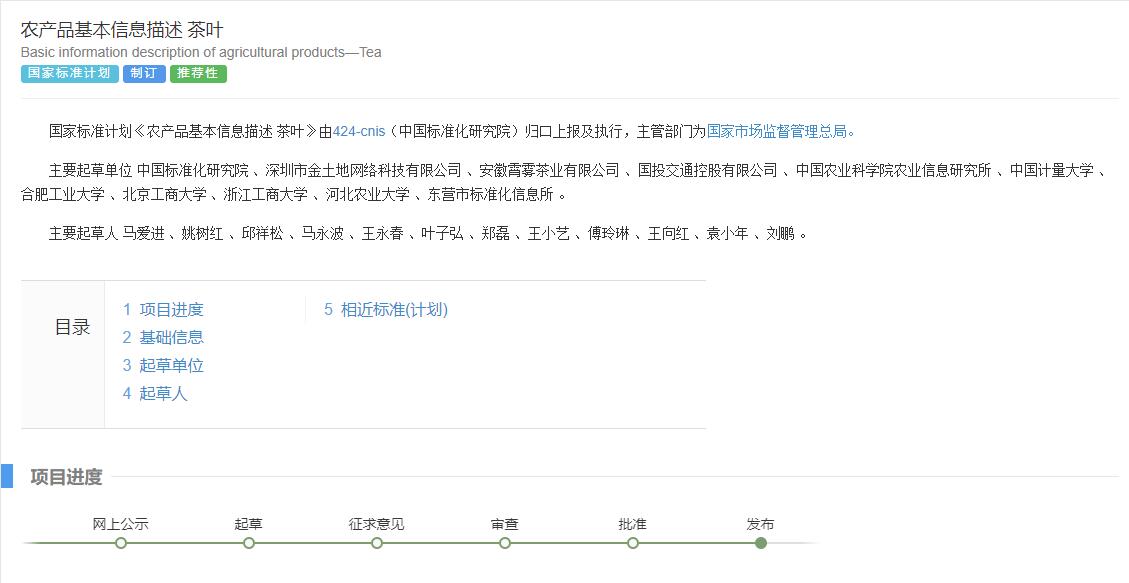Click the 起草 progress node circle
The width and height of the screenshot is (1129, 583).
[x=249, y=543]
